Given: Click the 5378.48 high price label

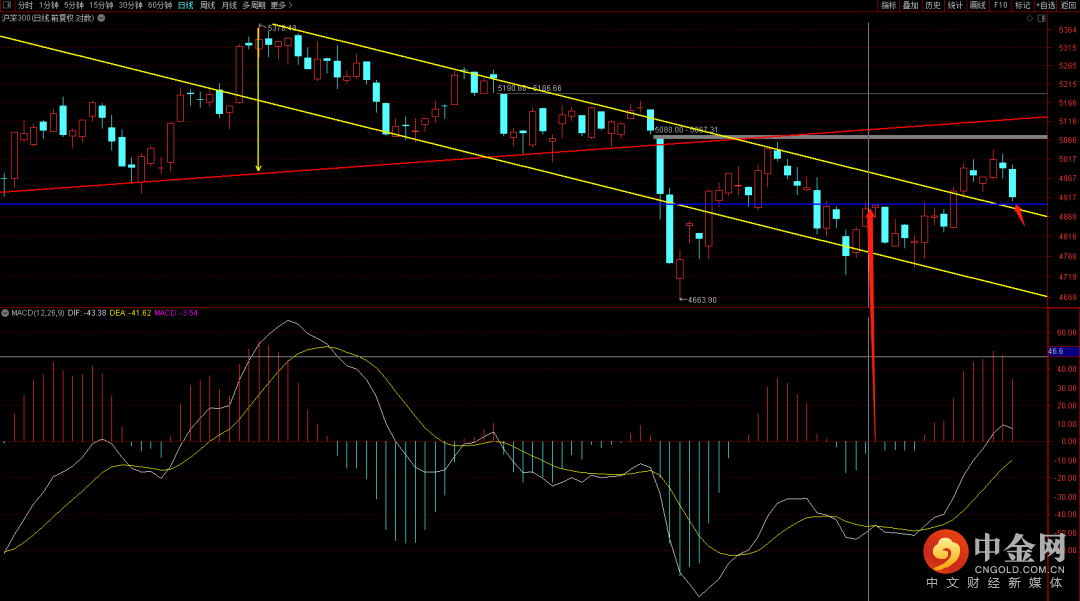Looking at the screenshot, I should click(282, 28).
